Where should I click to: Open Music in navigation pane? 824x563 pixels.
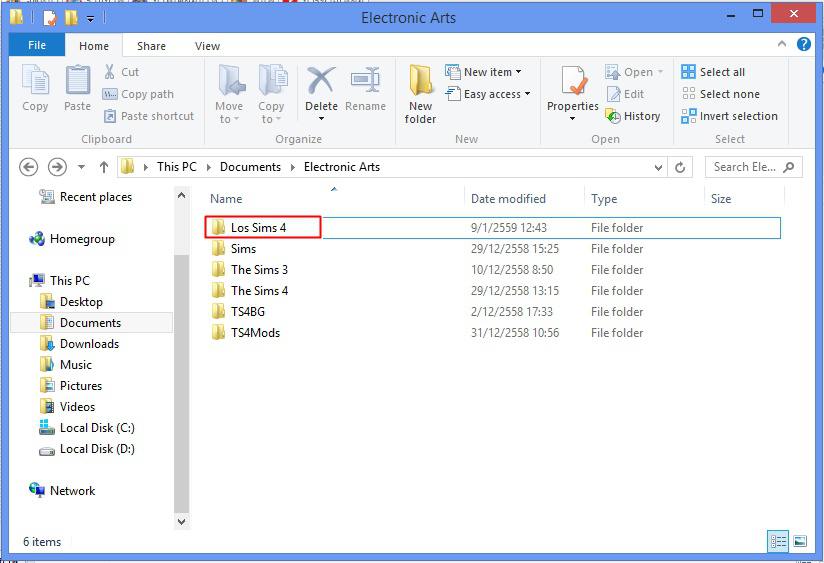coord(66,365)
